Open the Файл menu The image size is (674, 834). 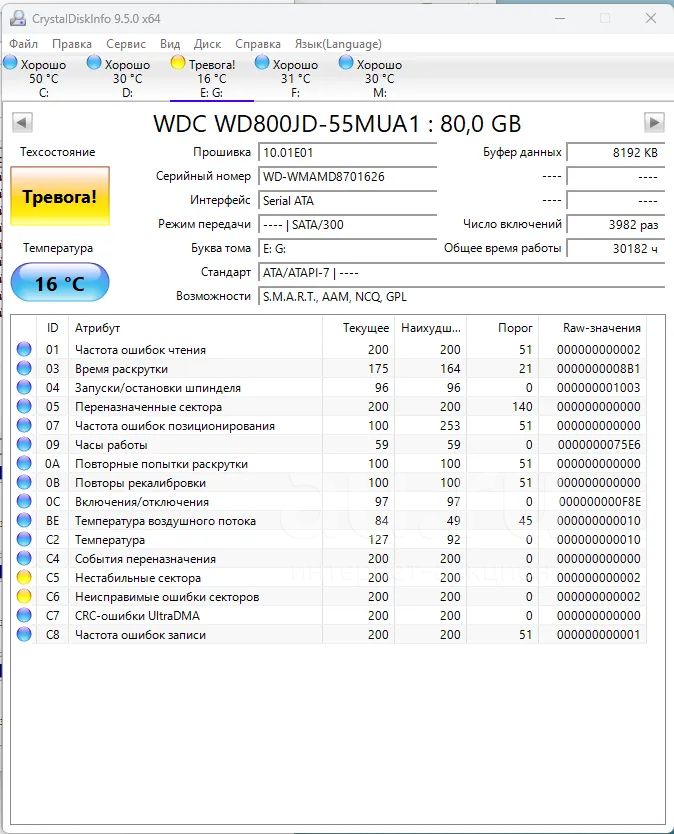[x=24, y=44]
